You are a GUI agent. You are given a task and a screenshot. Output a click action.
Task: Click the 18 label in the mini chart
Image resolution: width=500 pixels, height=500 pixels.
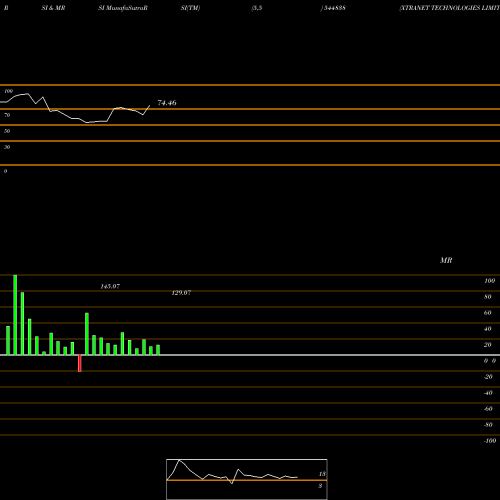click(322, 474)
